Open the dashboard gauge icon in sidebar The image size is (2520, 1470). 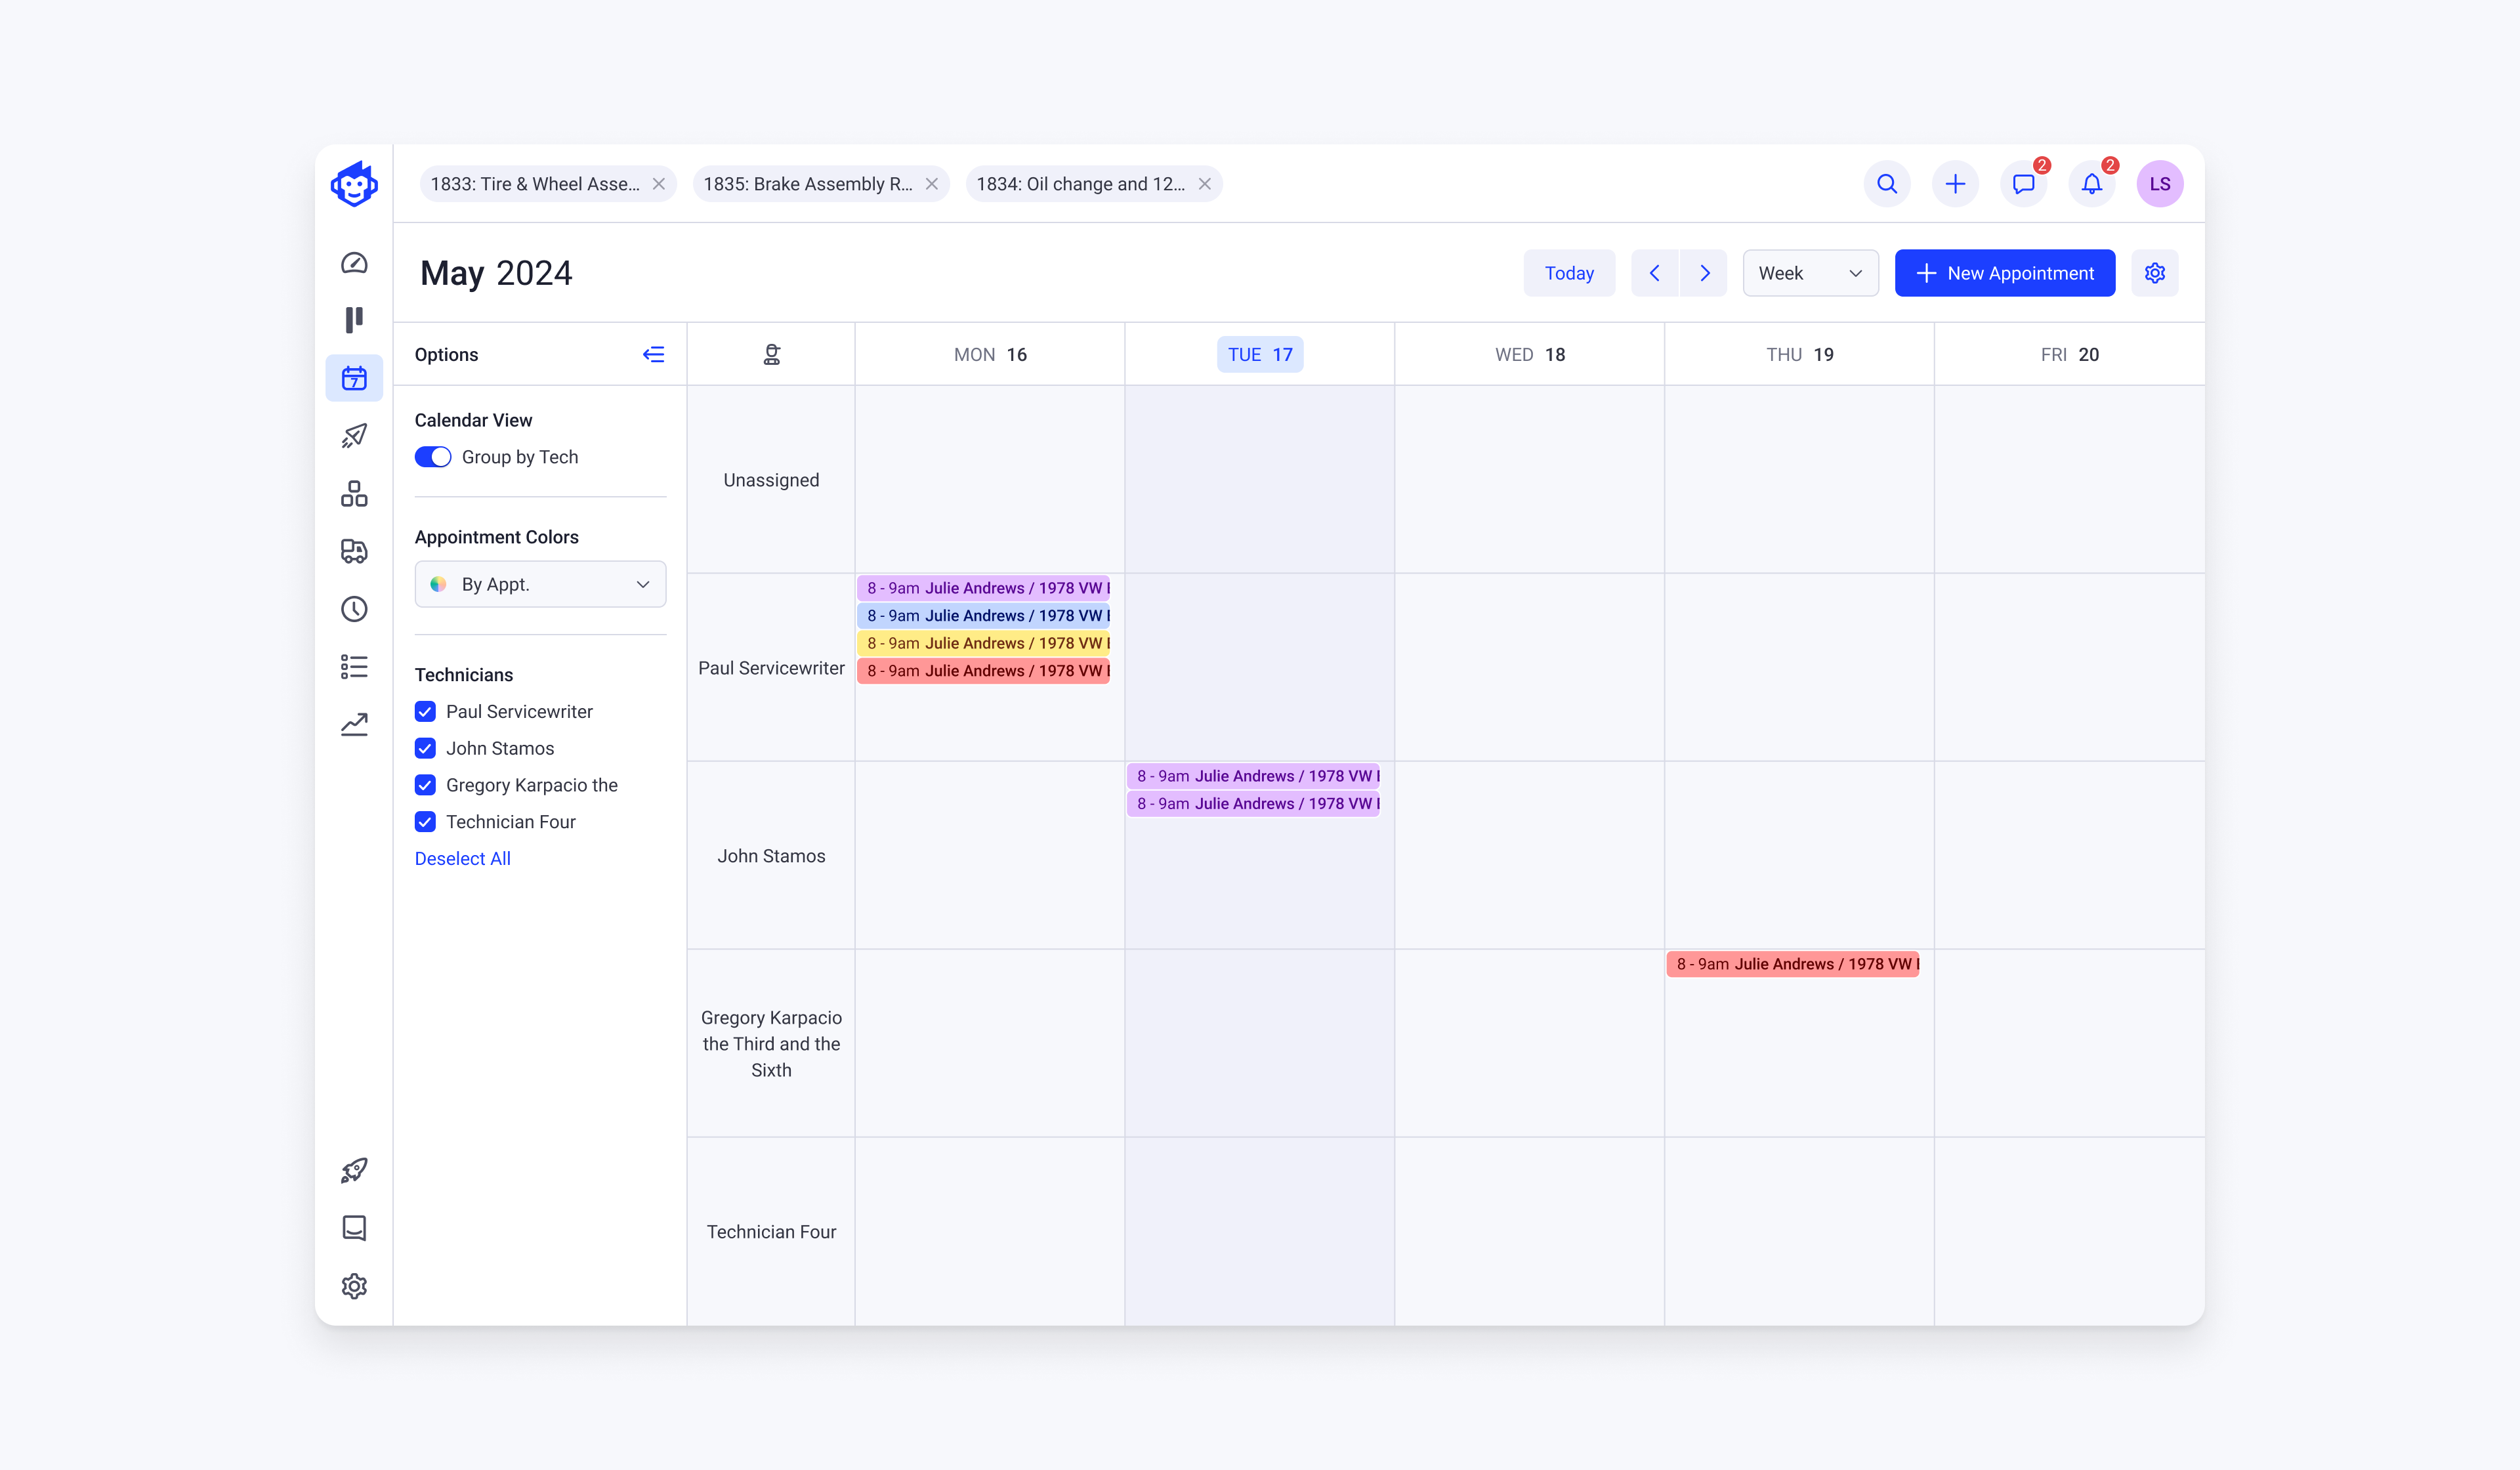pos(354,263)
